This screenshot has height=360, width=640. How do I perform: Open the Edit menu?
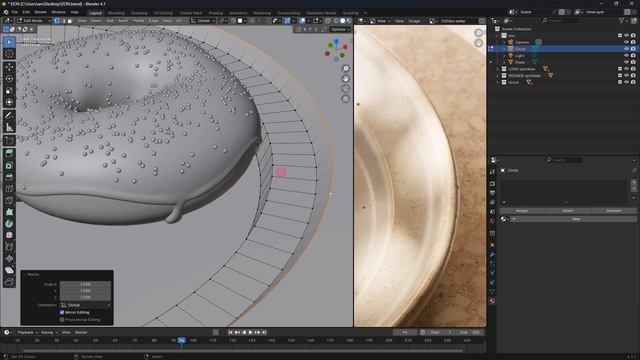pyautogui.click(x=26, y=12)
